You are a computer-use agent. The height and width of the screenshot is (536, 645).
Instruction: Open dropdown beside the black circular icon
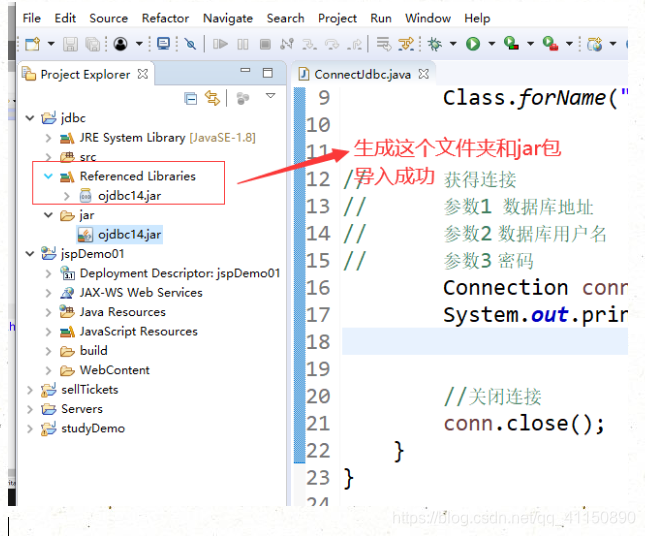pos(139,44)
